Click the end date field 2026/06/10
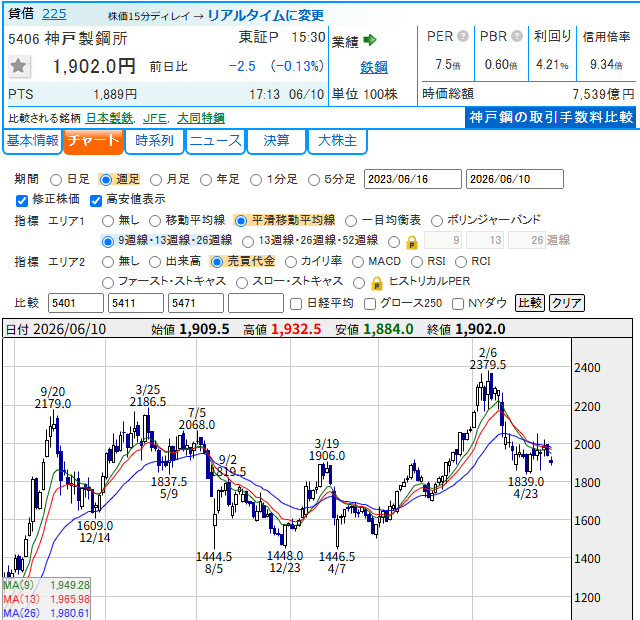This screenshot has width=640, height=620. coord(515,179)
